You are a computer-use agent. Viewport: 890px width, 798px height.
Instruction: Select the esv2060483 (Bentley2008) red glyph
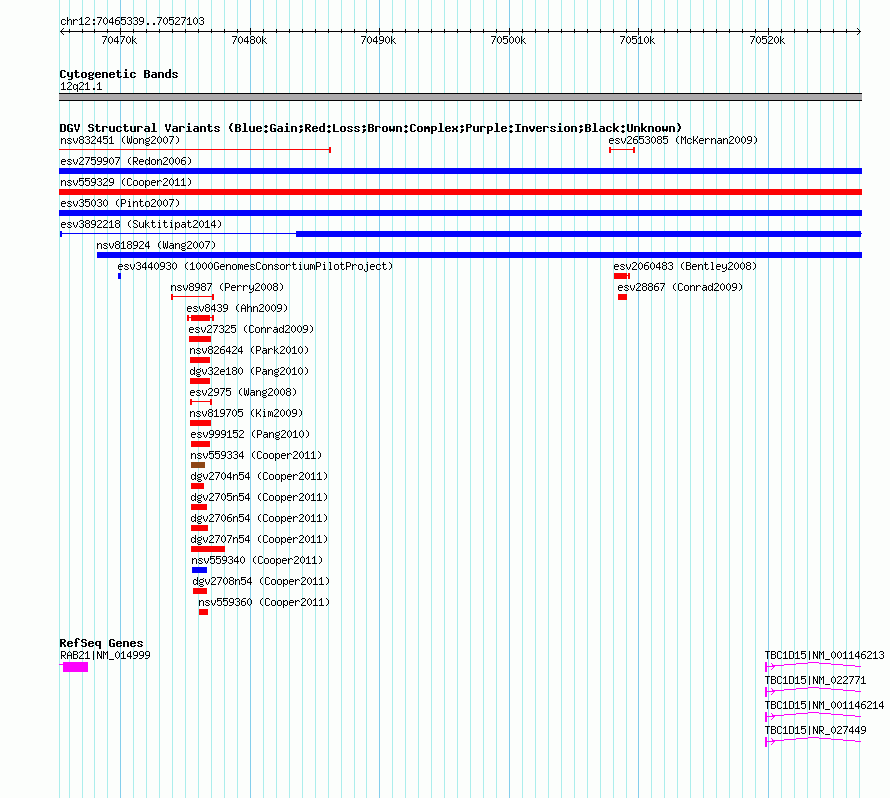click(622, 276)
